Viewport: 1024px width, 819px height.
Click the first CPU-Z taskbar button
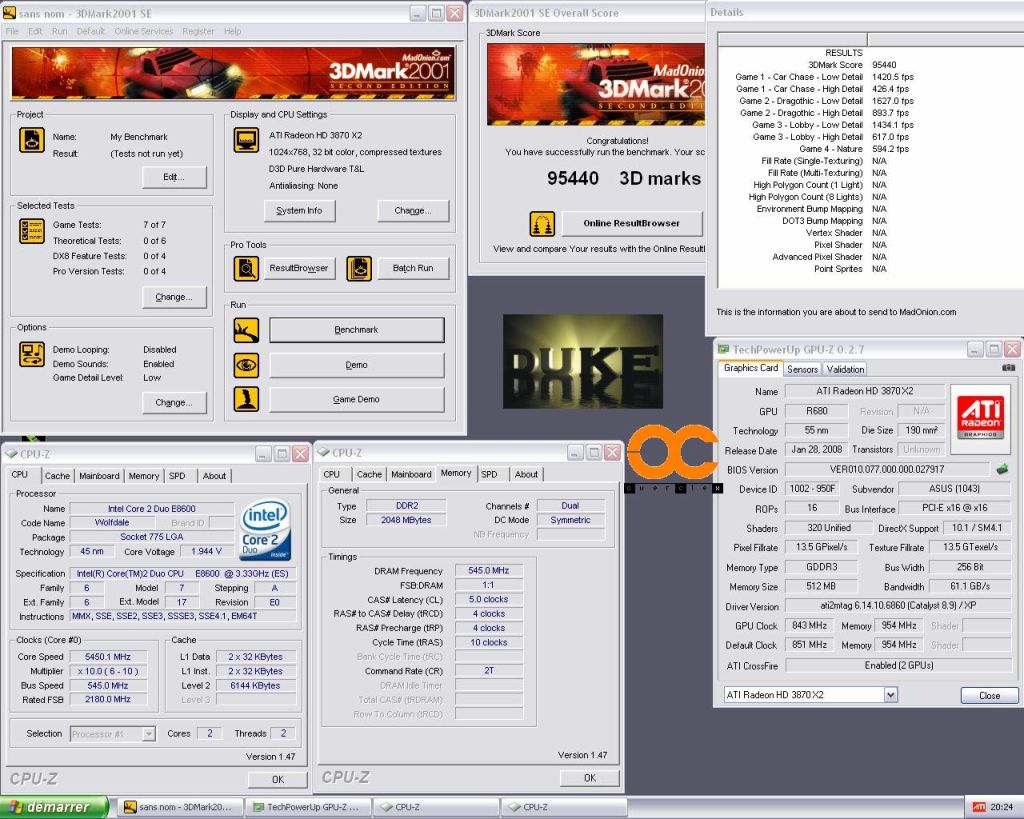click(436, 807)
